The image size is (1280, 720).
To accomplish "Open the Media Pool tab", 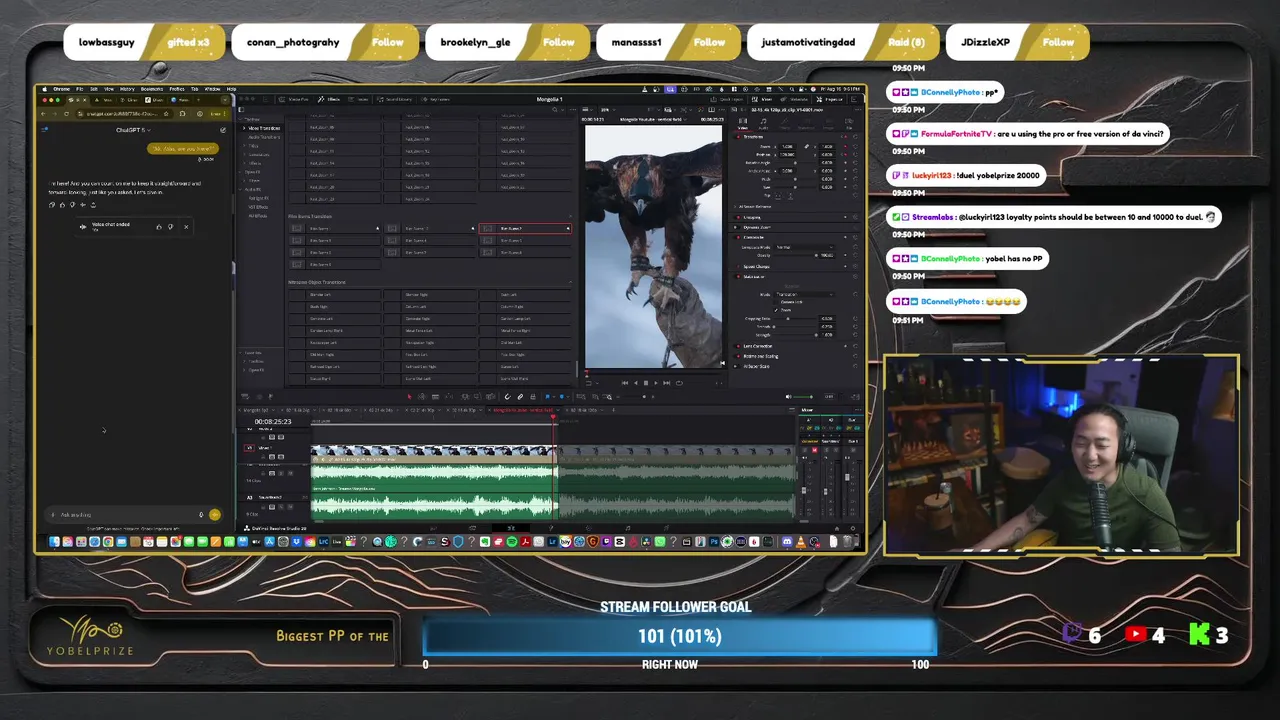I will tap(295, 99).
